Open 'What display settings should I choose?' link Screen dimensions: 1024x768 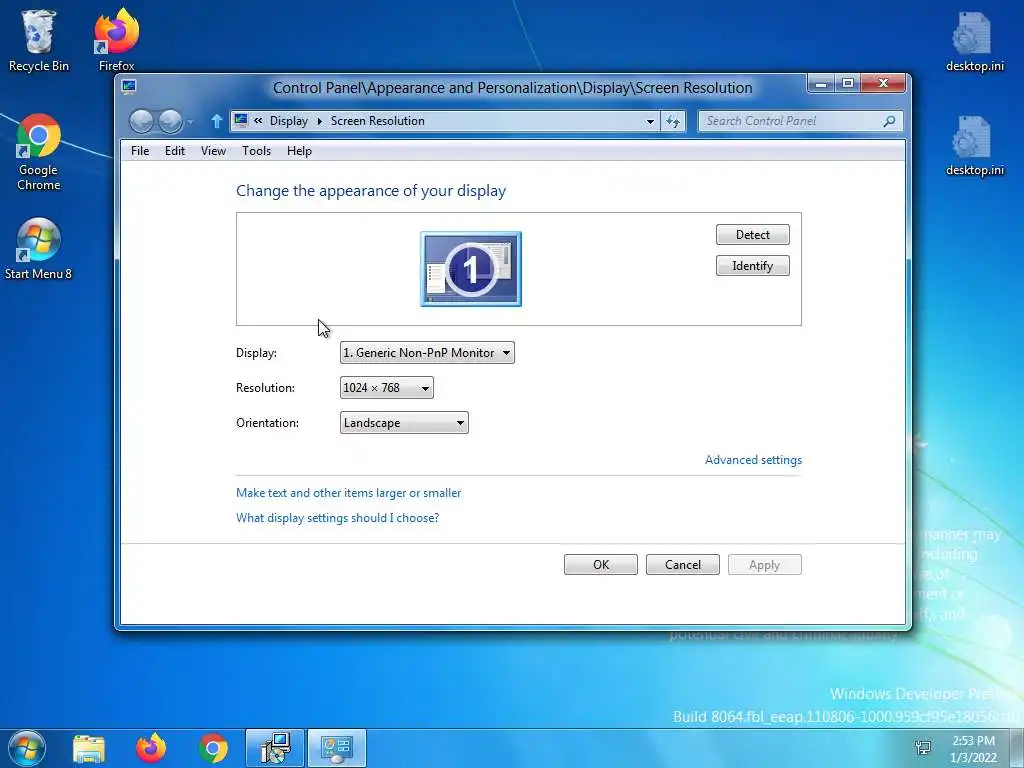coord(338,518)
